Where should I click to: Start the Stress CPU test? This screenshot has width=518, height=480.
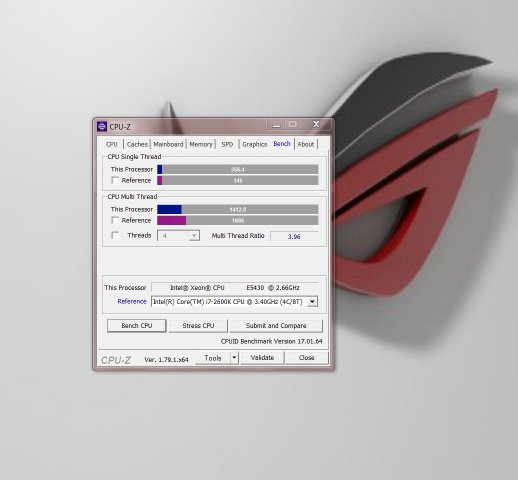[198, 326]
